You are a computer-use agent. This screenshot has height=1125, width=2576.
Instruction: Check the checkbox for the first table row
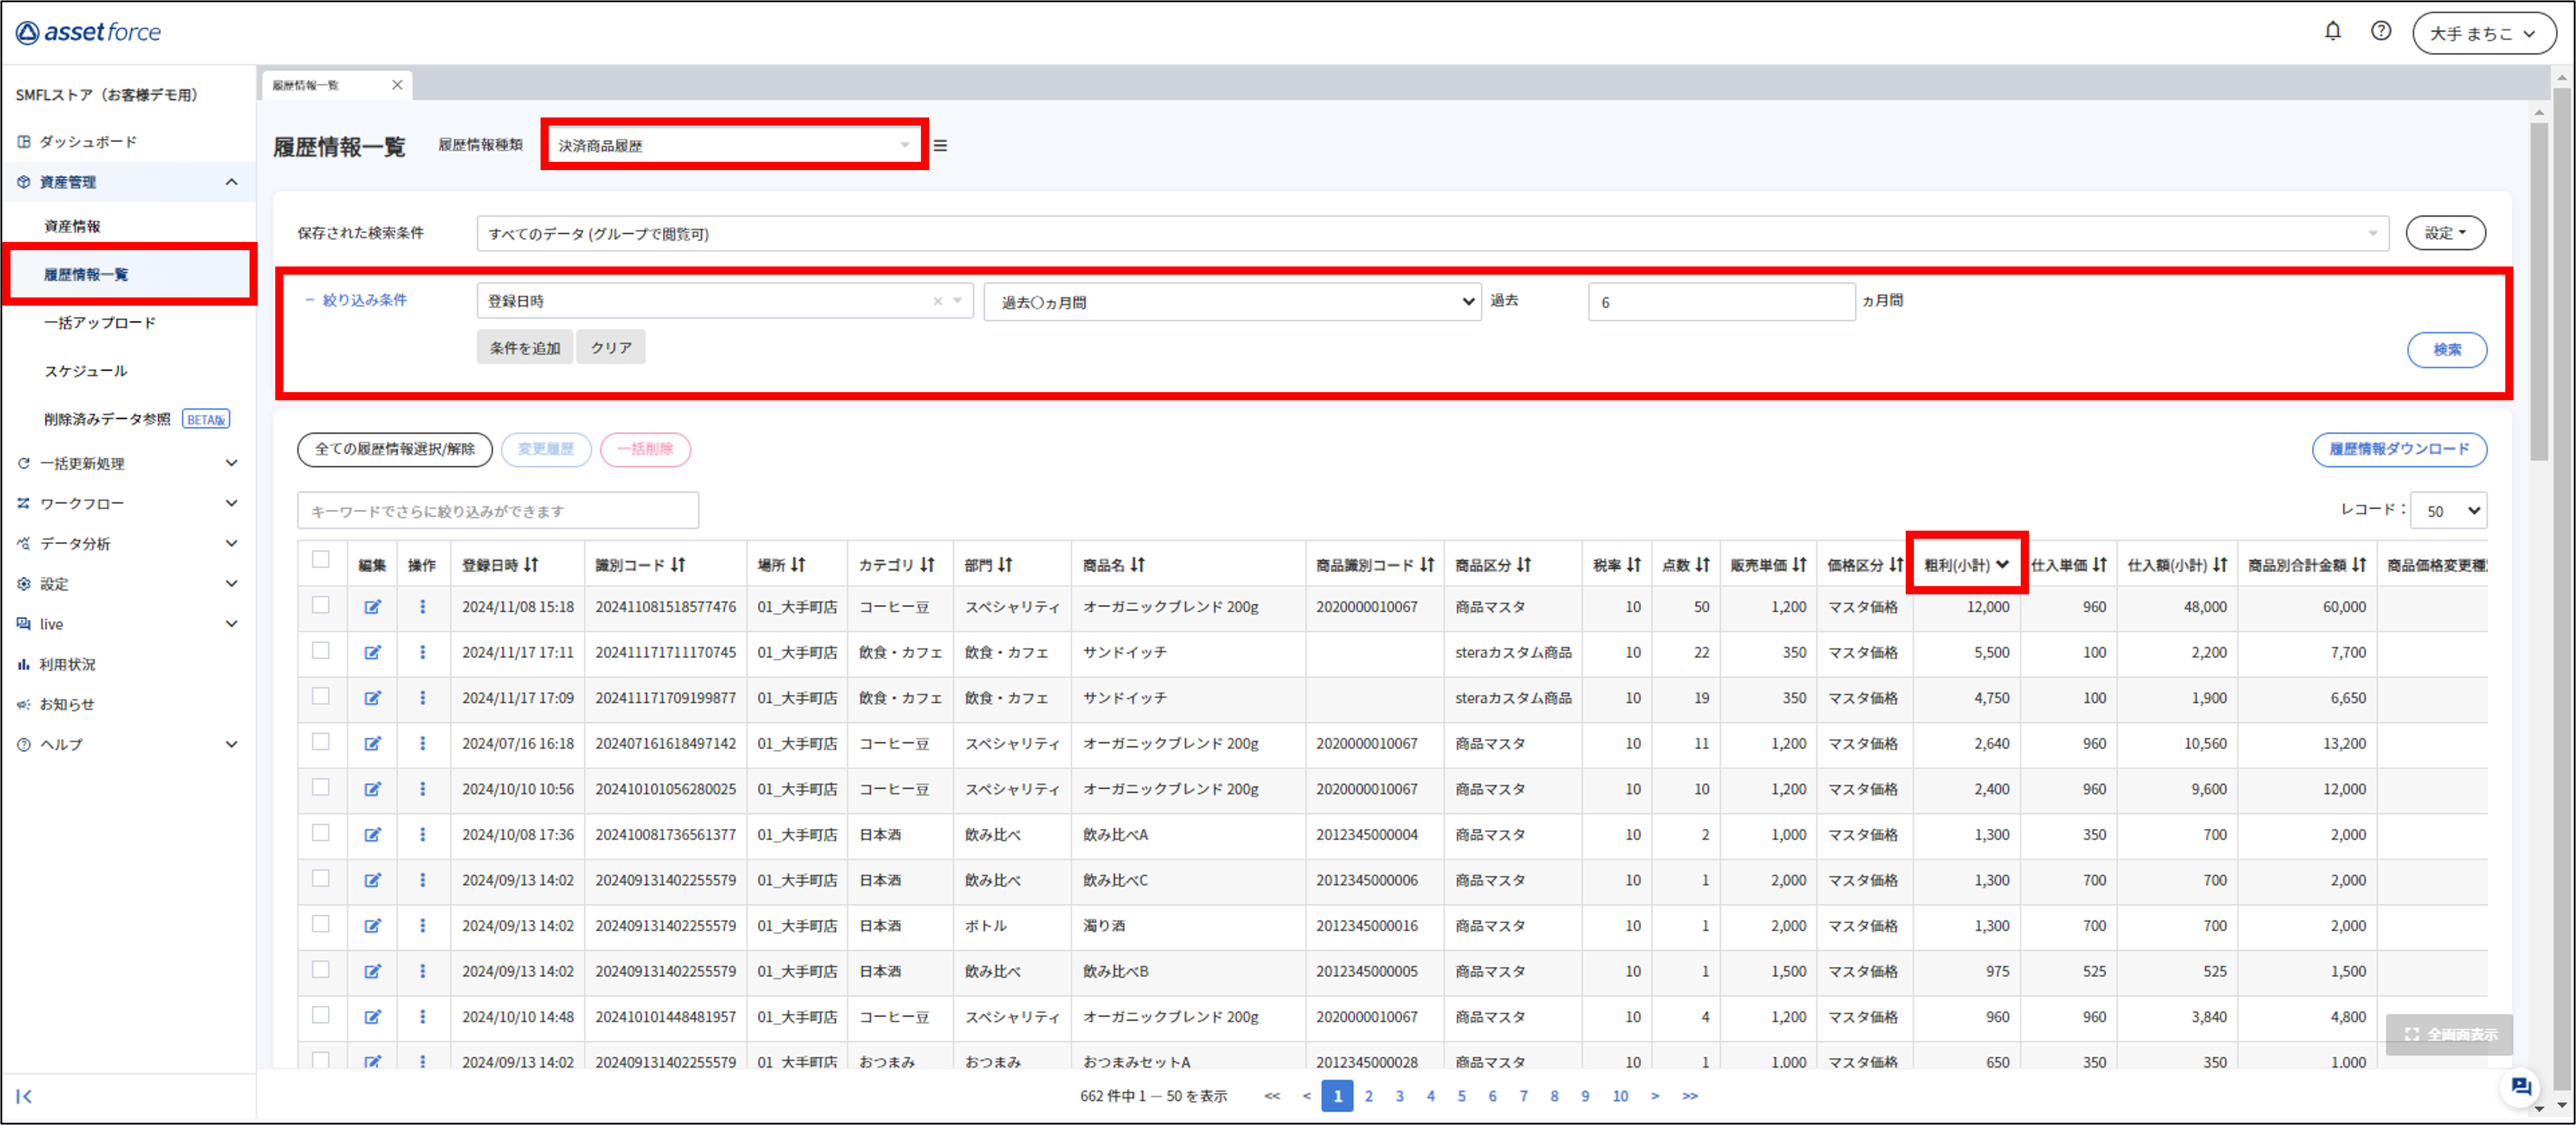321,606
